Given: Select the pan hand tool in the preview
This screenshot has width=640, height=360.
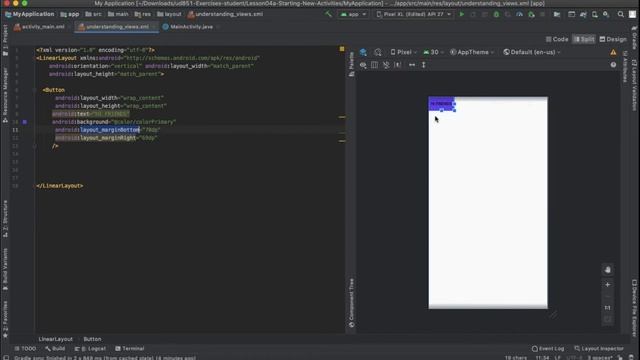Looking at the screenshot, I should point(607,270).
